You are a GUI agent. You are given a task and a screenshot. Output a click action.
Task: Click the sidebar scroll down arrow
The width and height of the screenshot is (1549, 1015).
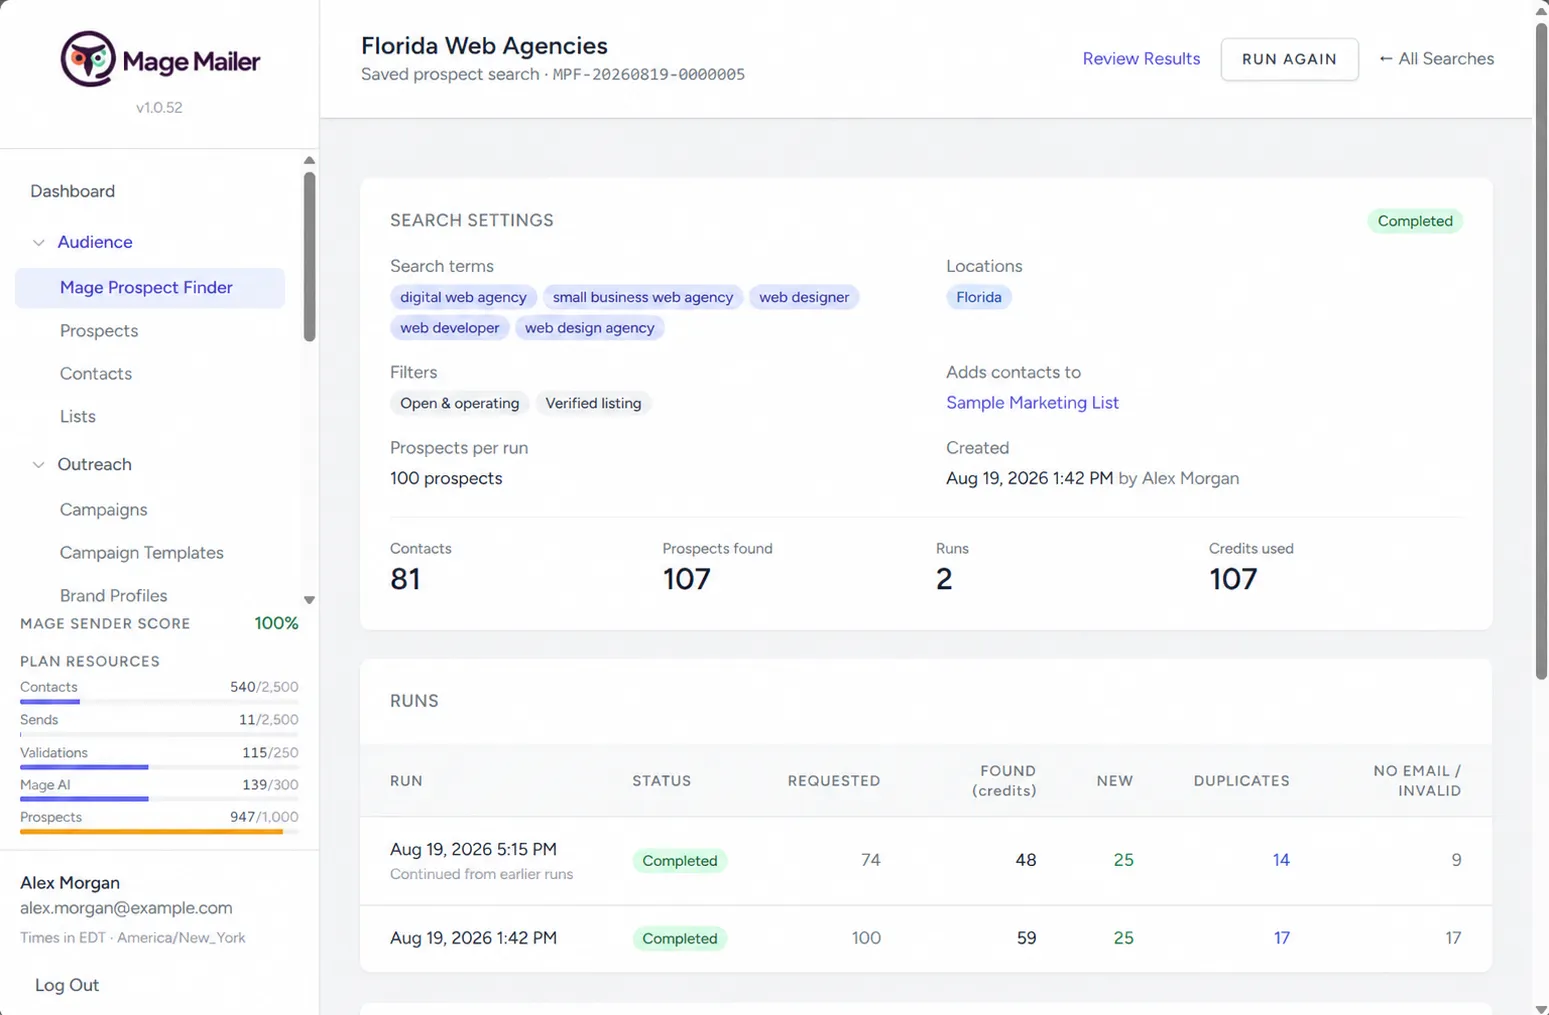coord(309,600)
